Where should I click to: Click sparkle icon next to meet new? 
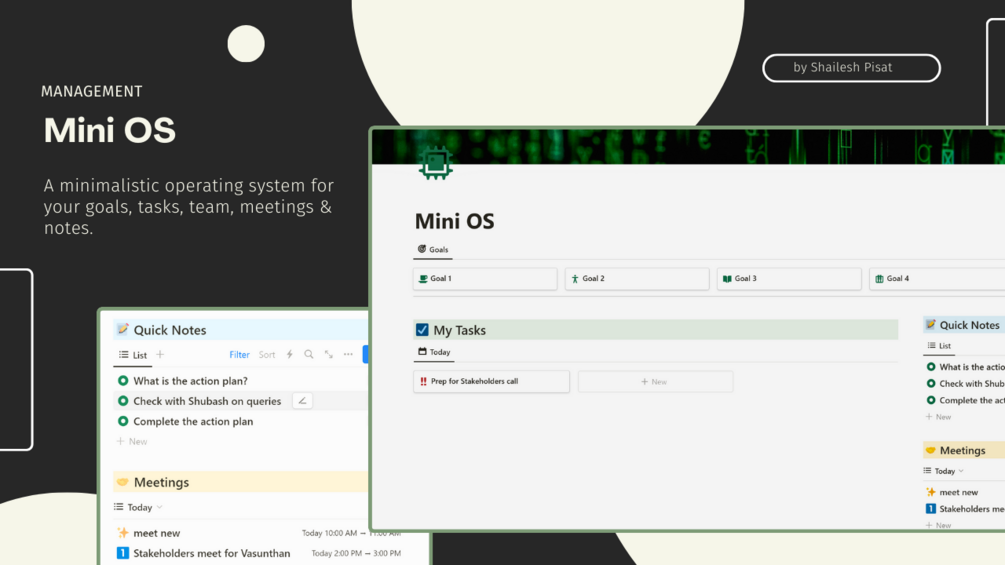(123, 532)
